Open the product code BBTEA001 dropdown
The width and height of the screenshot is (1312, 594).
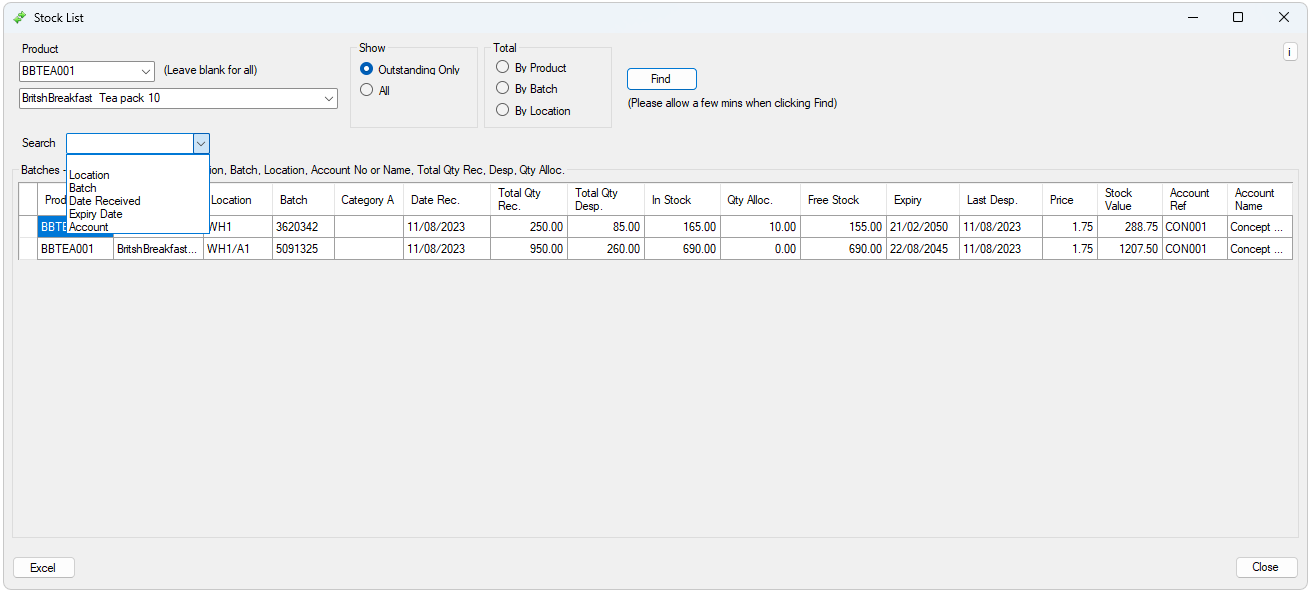(146, 71)
